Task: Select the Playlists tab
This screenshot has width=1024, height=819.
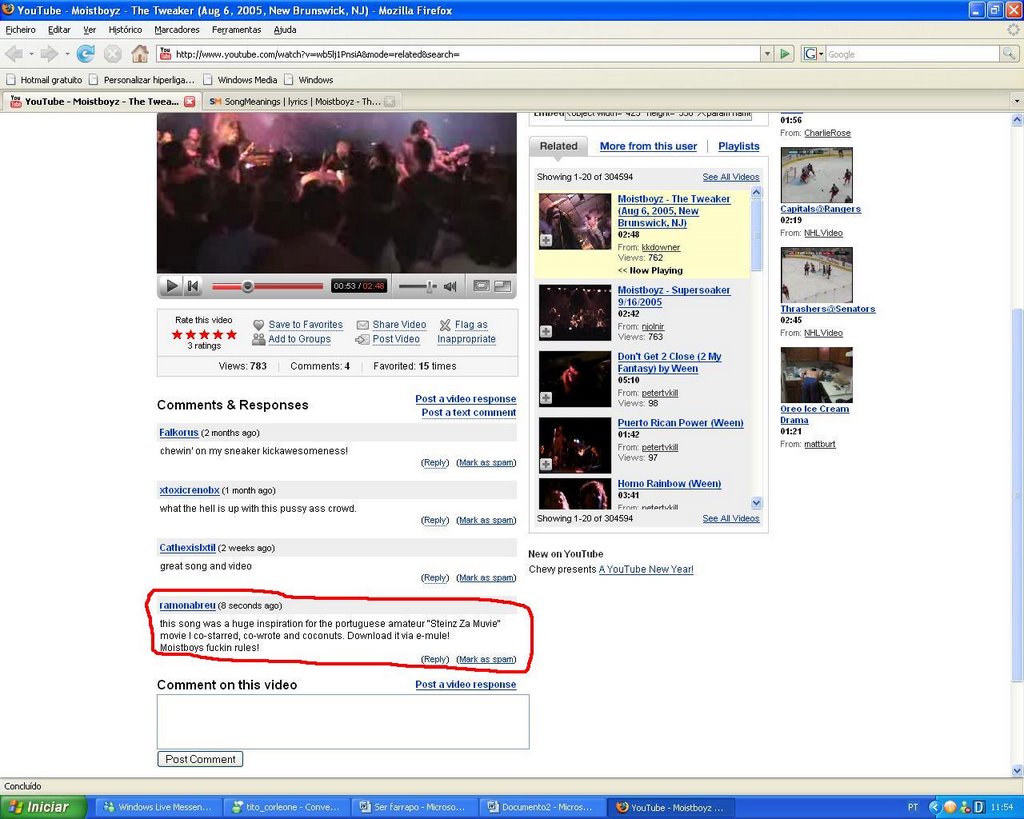Action: 739,146
